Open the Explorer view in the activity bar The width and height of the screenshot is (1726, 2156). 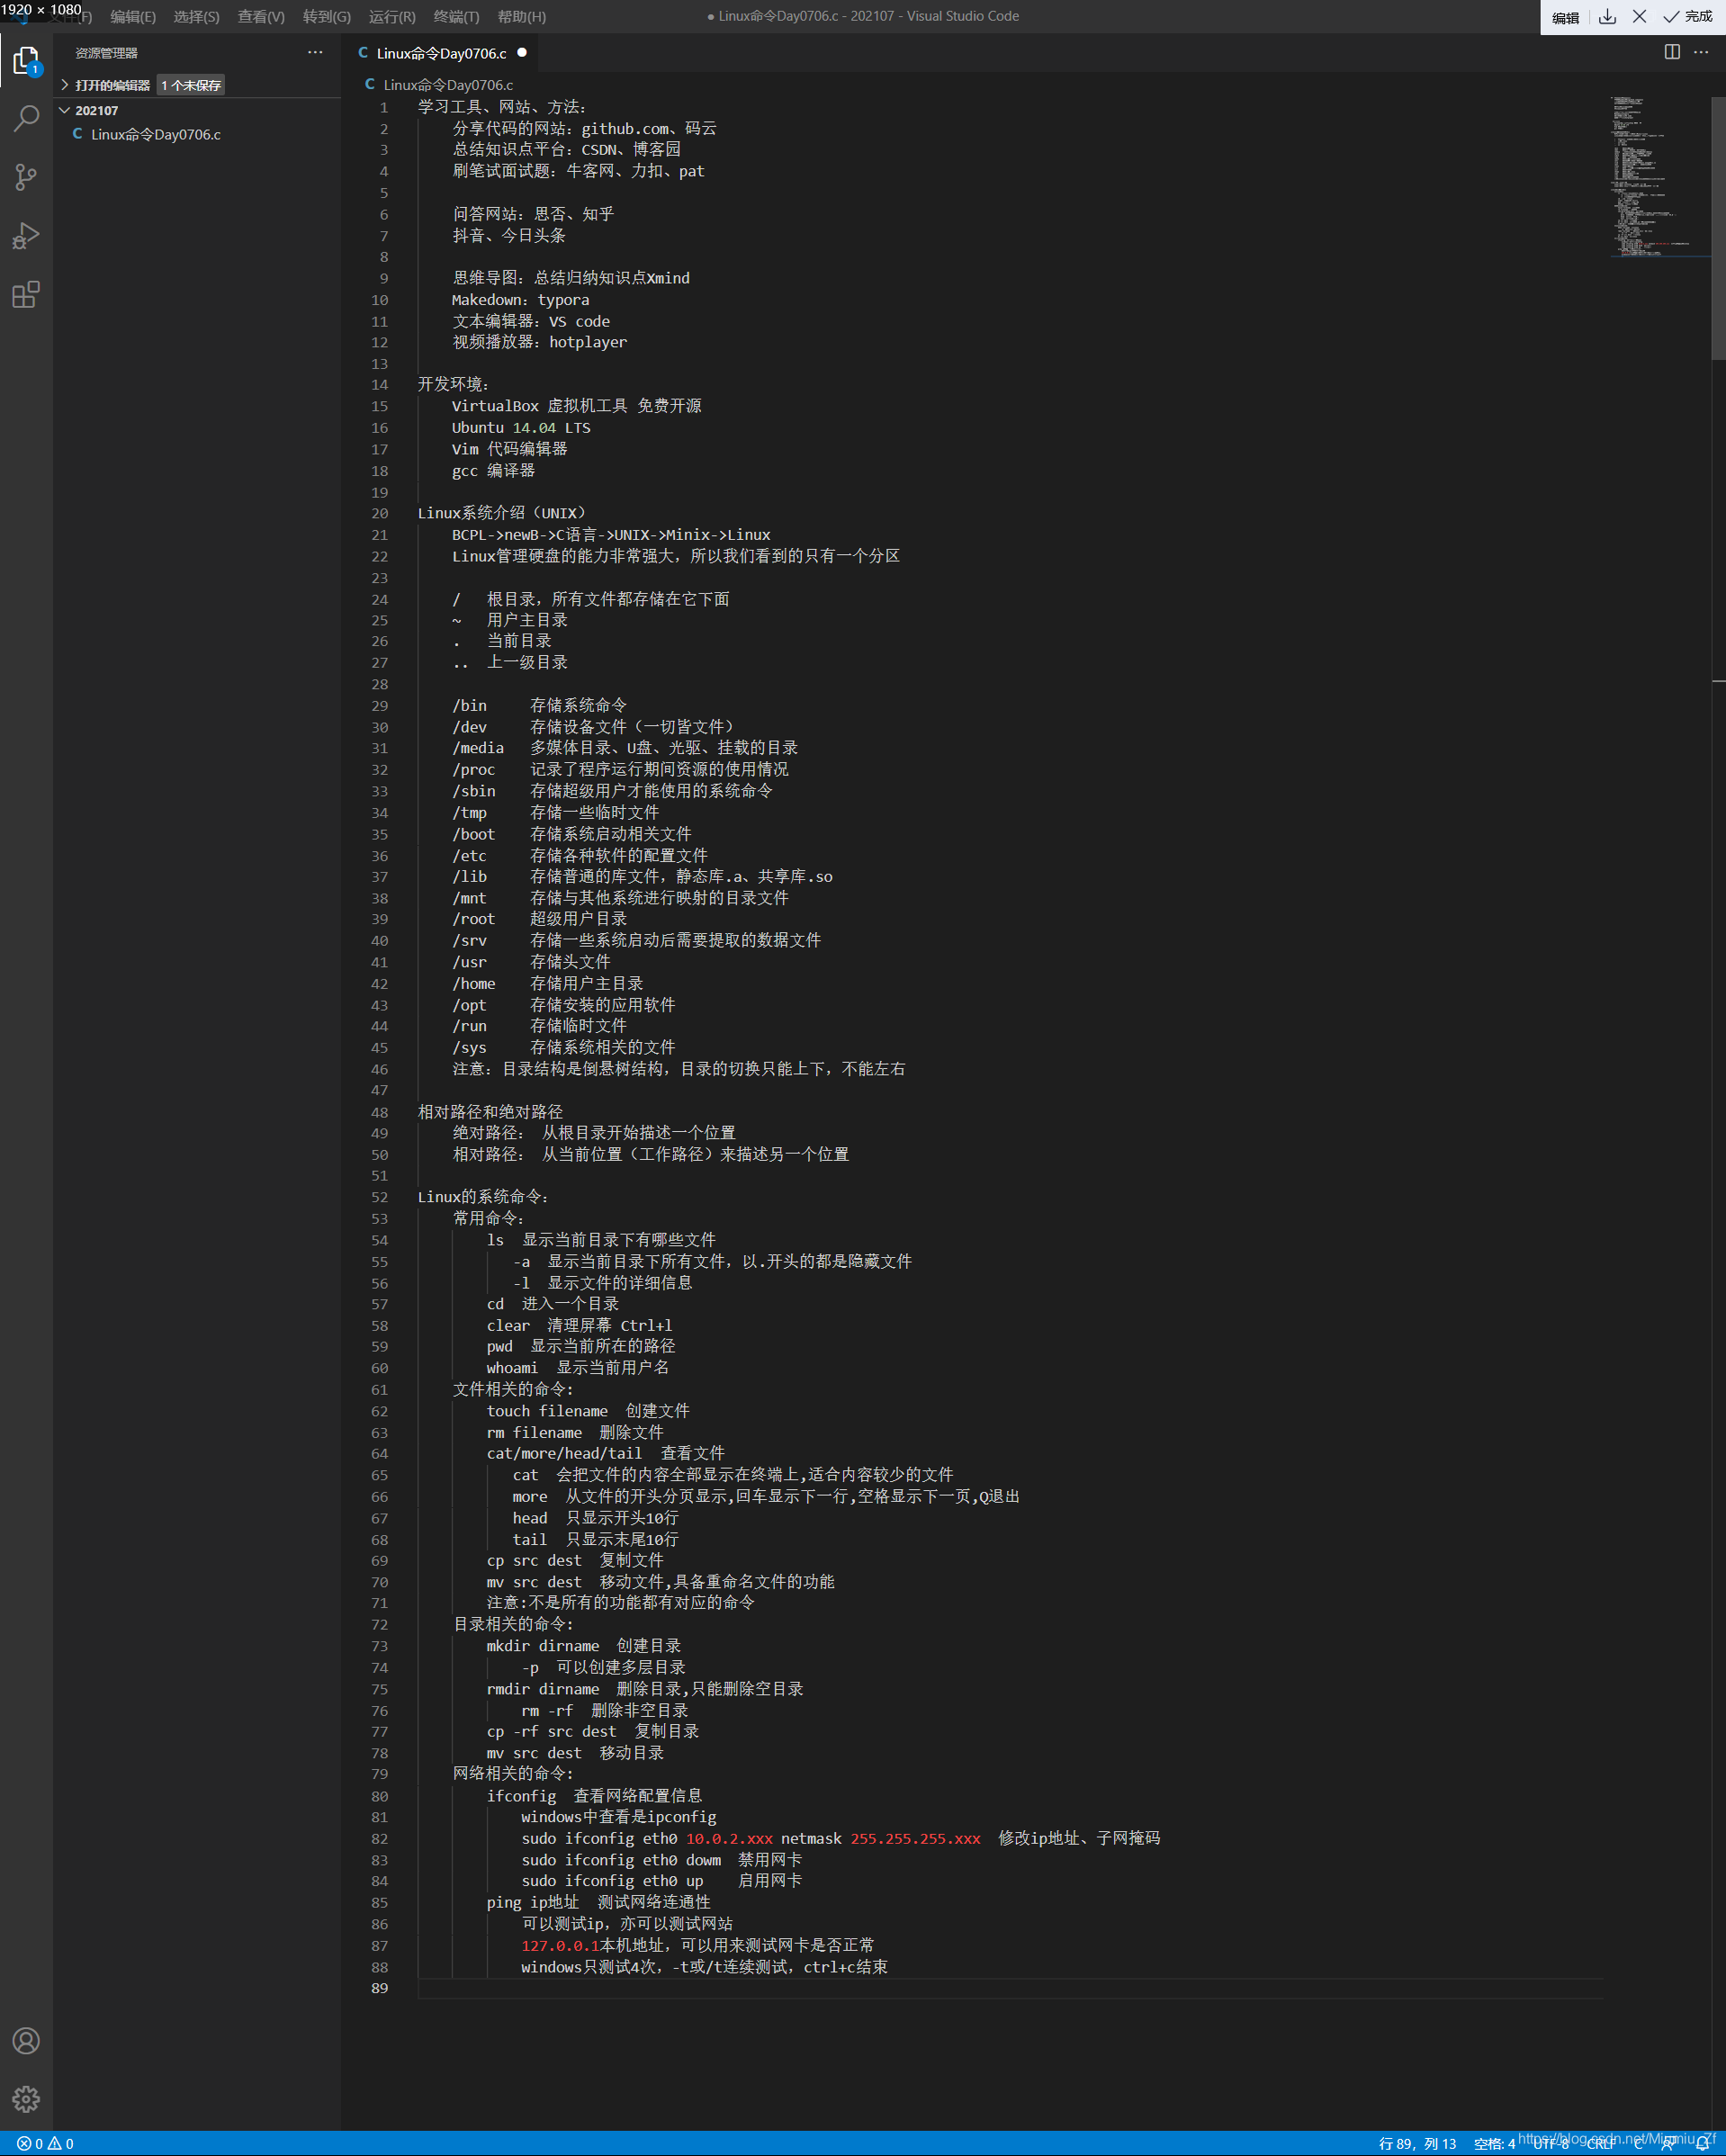(26, 60)
